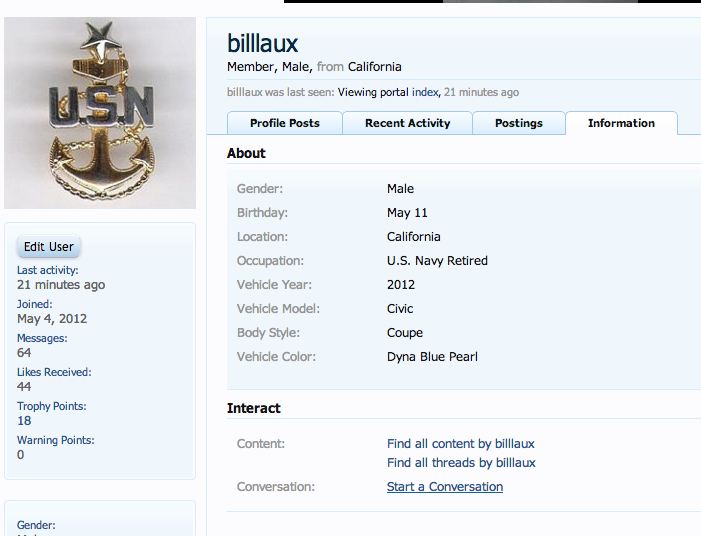Click the Likes Received label
This screenshot has width=701, height=536.
tap(54, 372)
